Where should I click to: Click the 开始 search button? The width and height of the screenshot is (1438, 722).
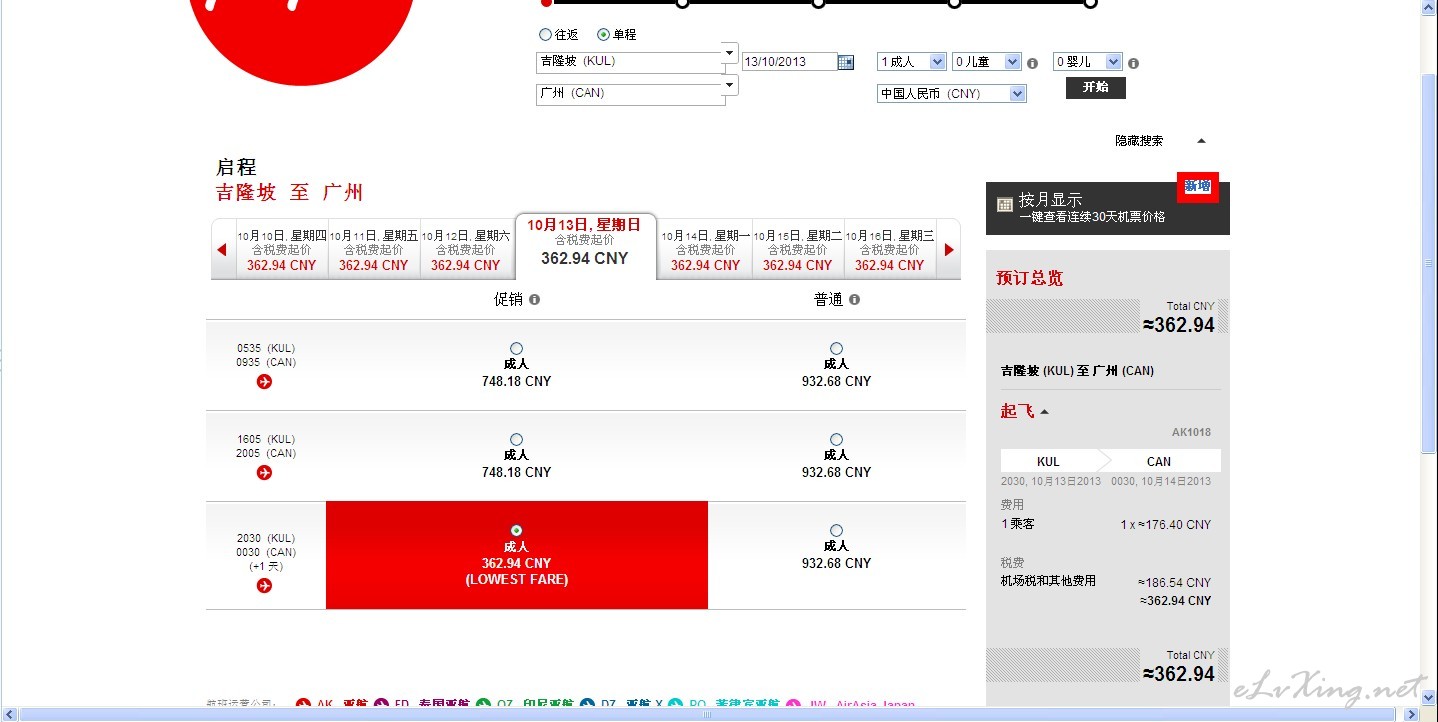(1095, 87)
